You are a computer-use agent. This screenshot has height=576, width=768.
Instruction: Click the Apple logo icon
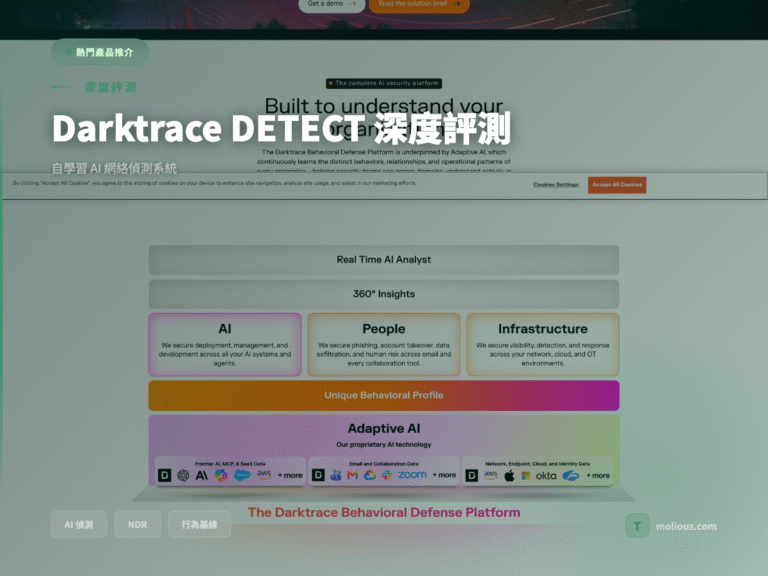[509, 475]
